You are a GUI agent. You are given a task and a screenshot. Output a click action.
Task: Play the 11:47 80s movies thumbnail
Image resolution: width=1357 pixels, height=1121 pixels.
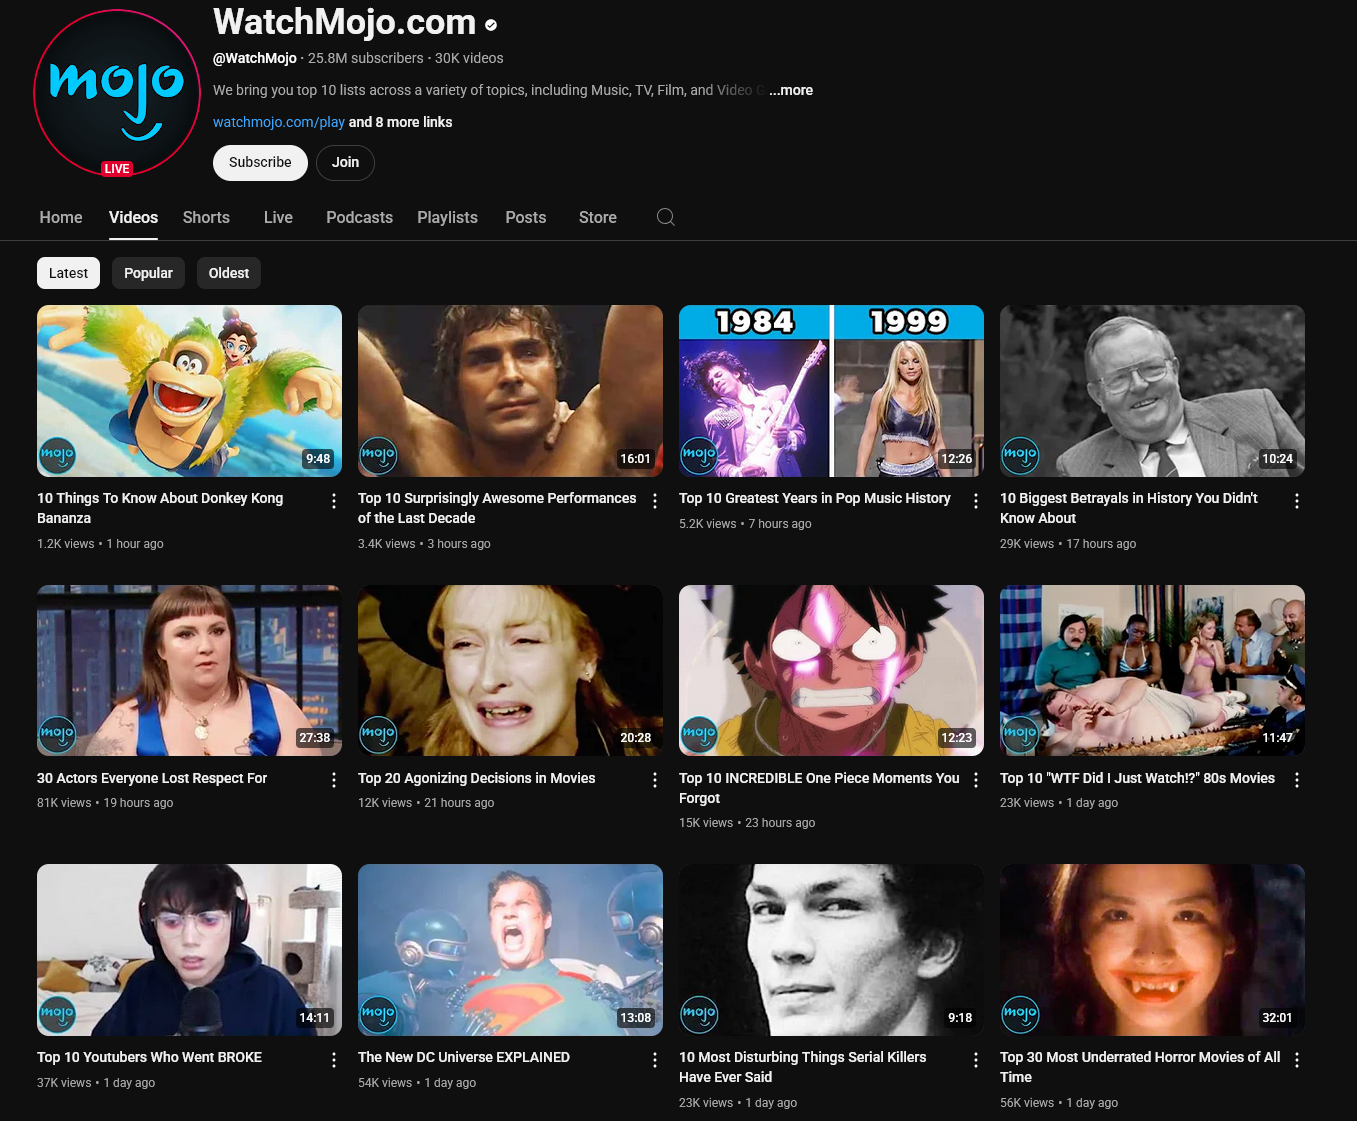(x=1152, y=670)
